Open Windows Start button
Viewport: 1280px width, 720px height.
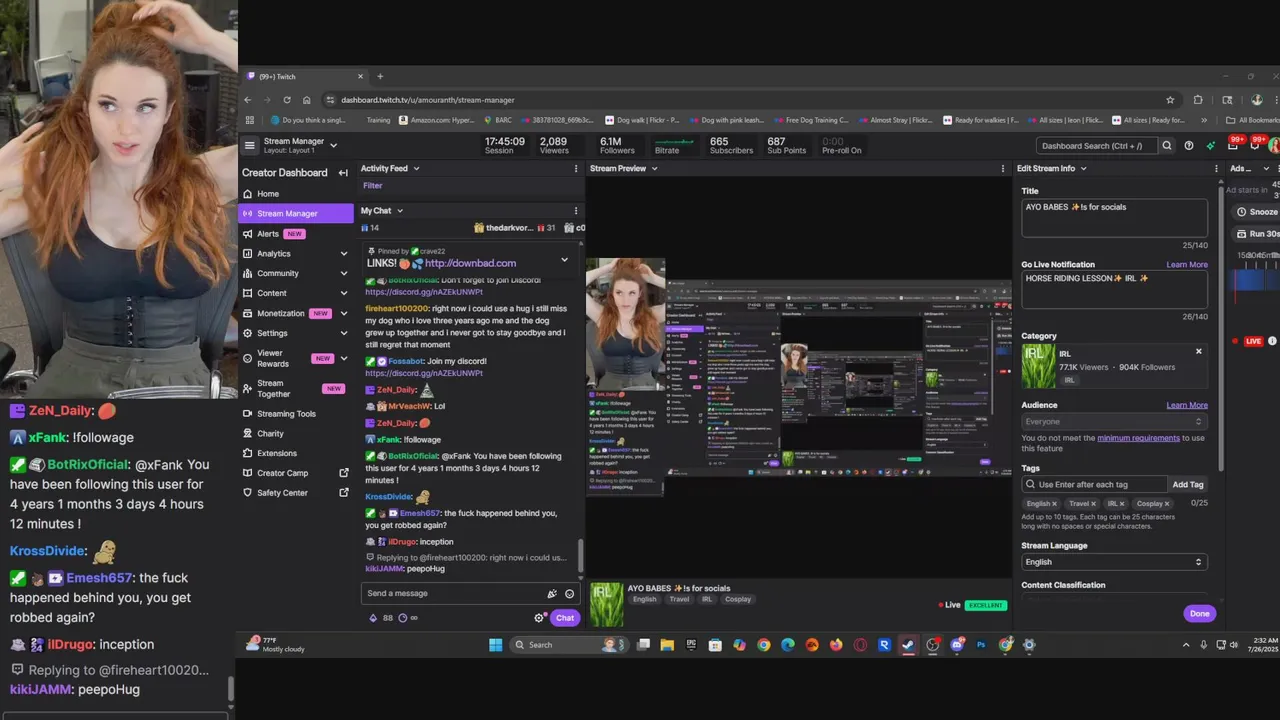pyautogui.click(x=496, y=645)
